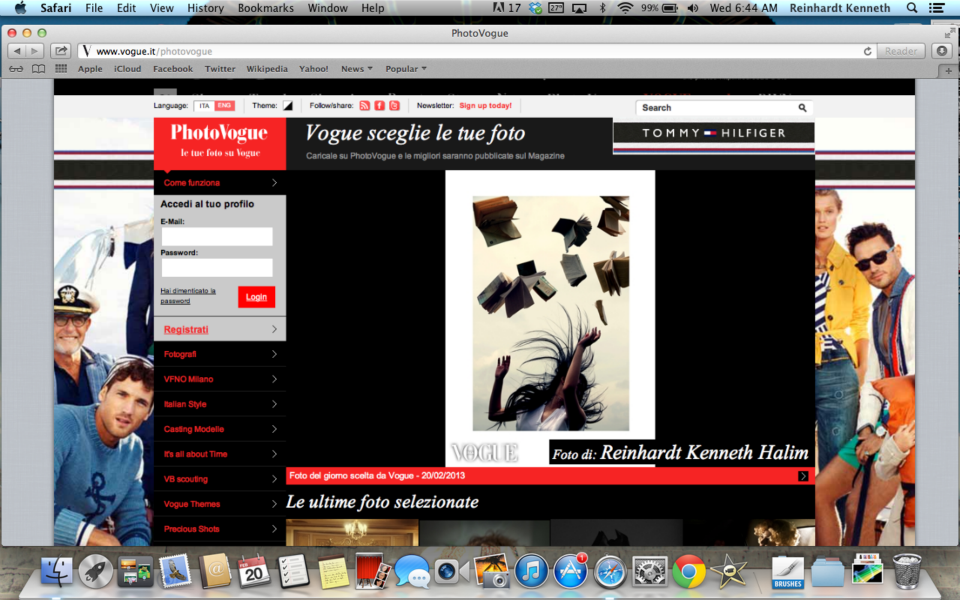Click the Reader button in address bar
The height and width of the screenshot is (600, 960).
901,51
